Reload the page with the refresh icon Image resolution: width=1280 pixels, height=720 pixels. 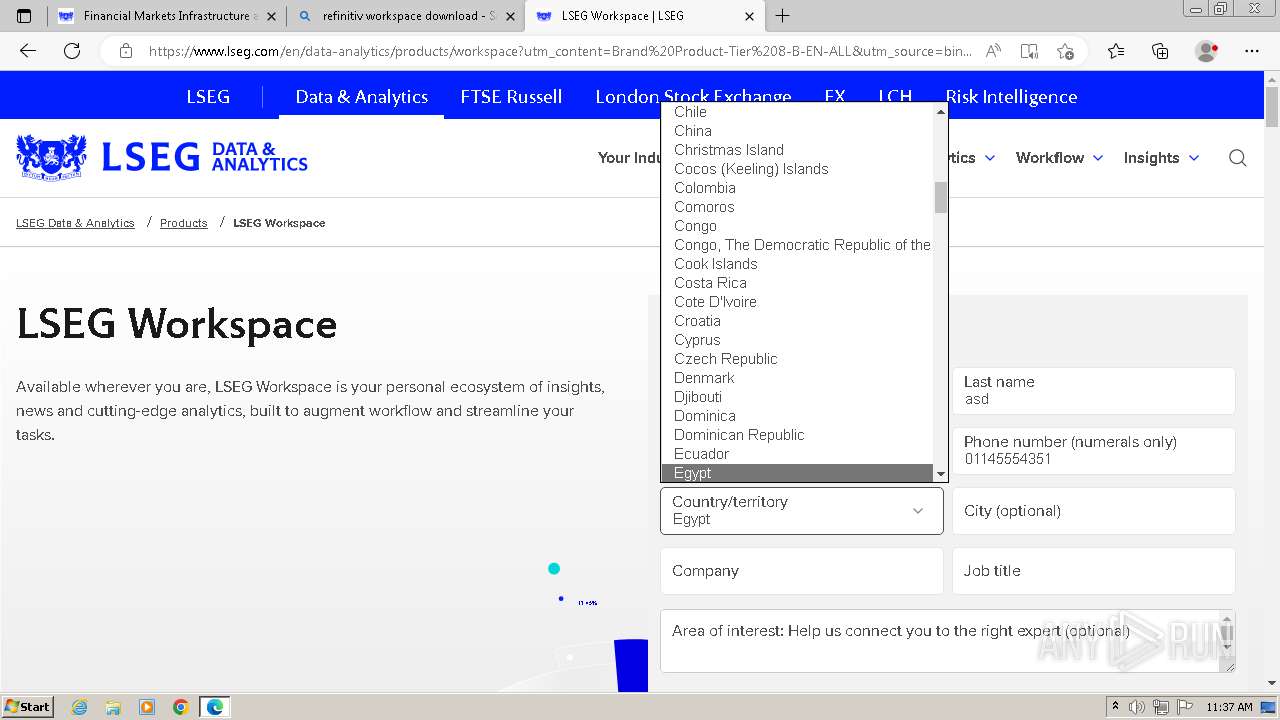pos(72,51)
